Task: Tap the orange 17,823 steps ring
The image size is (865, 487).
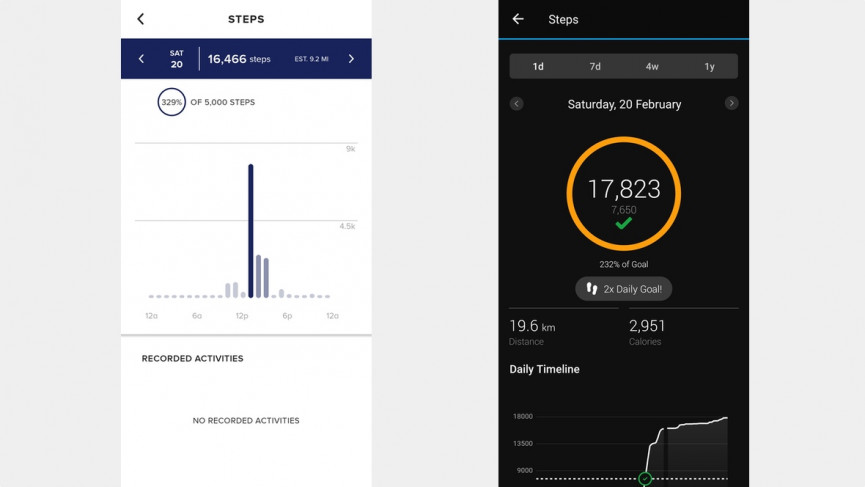Action: [x=623, y=192]
